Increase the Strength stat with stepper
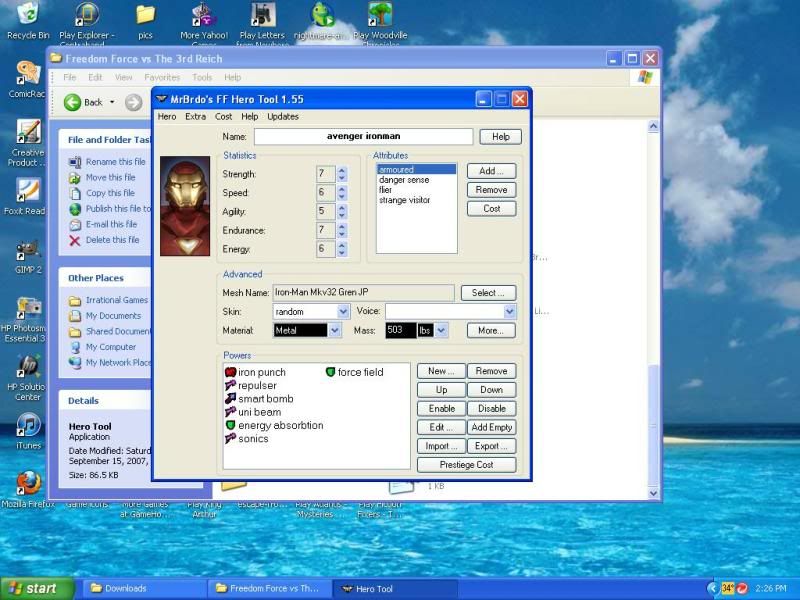 pyautogui.click(x=342, y=170)
